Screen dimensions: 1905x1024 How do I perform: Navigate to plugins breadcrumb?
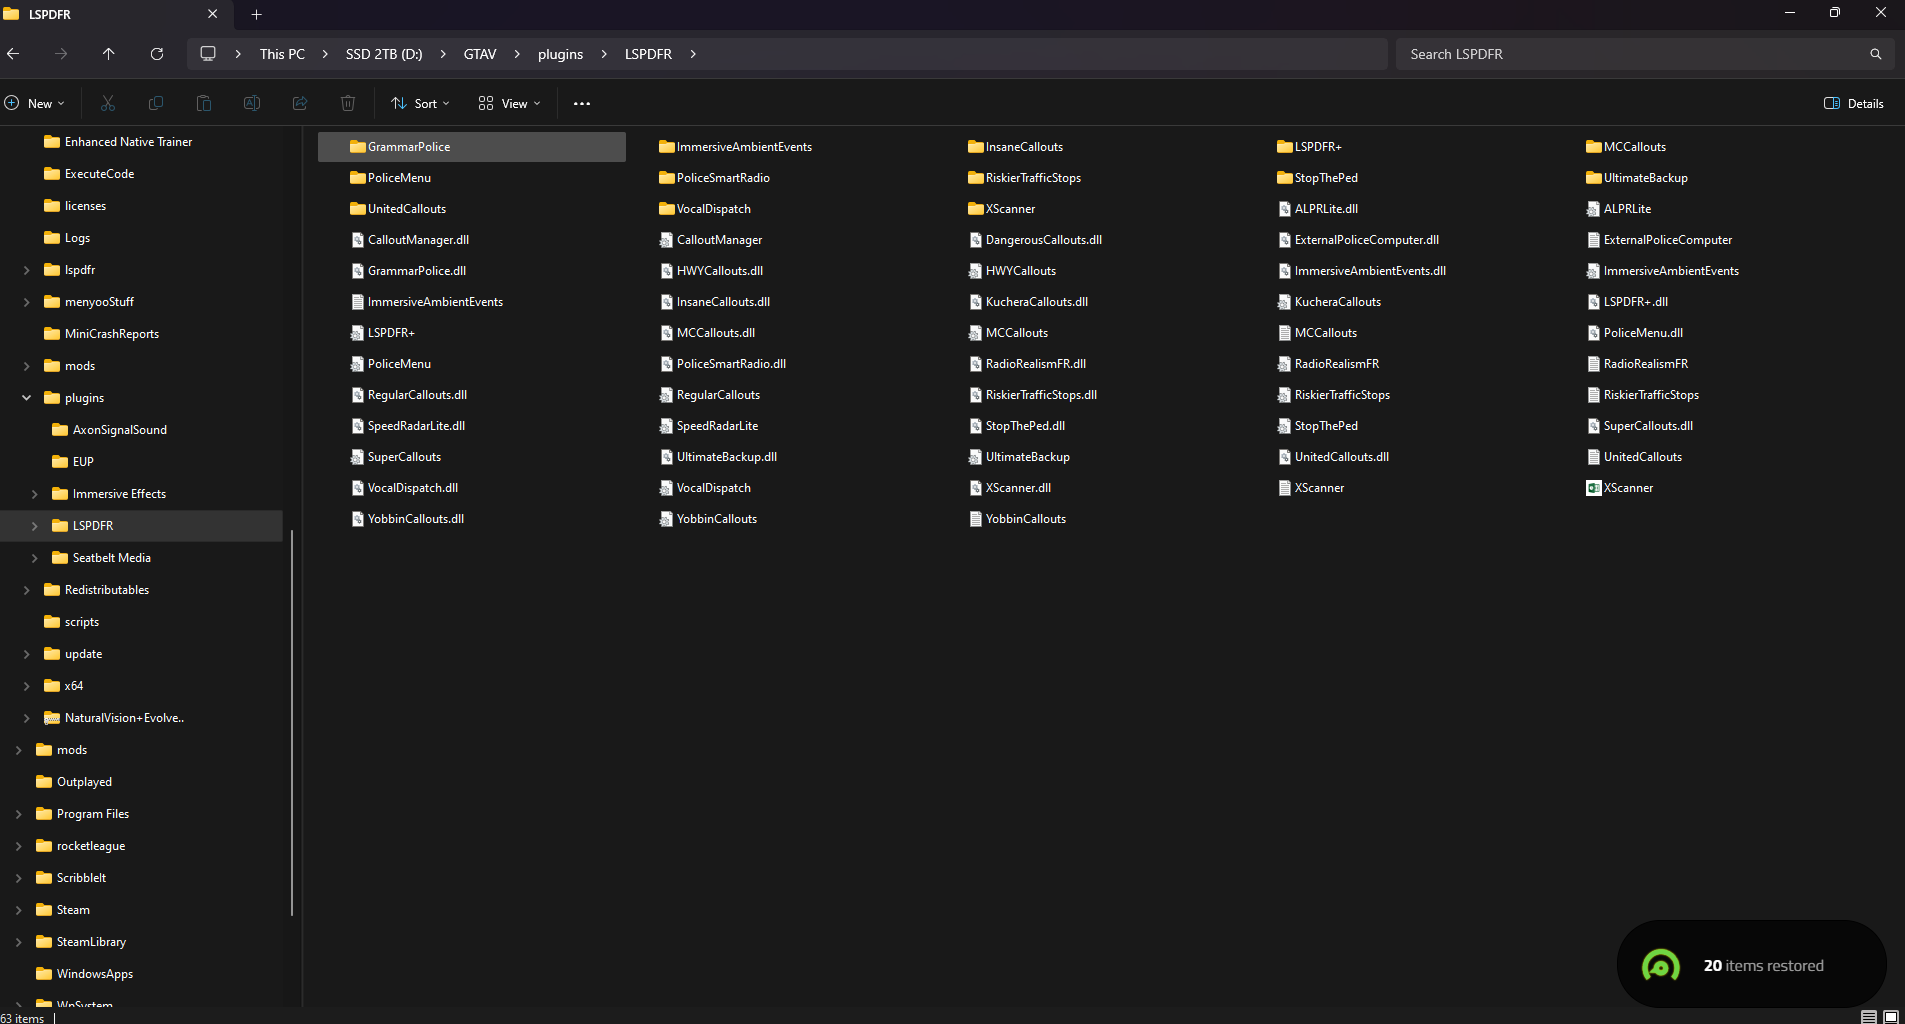pyautogui.click(x=560, y=54)
